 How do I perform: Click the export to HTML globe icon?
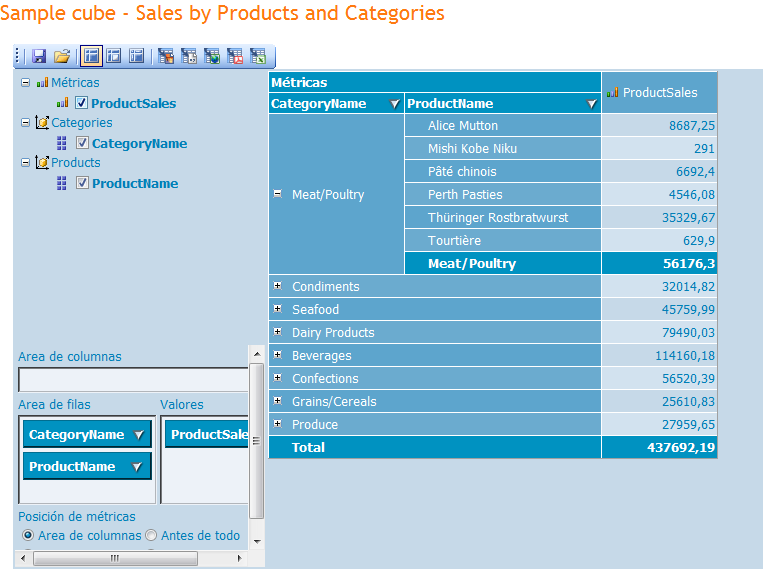[x=212, y=57]
